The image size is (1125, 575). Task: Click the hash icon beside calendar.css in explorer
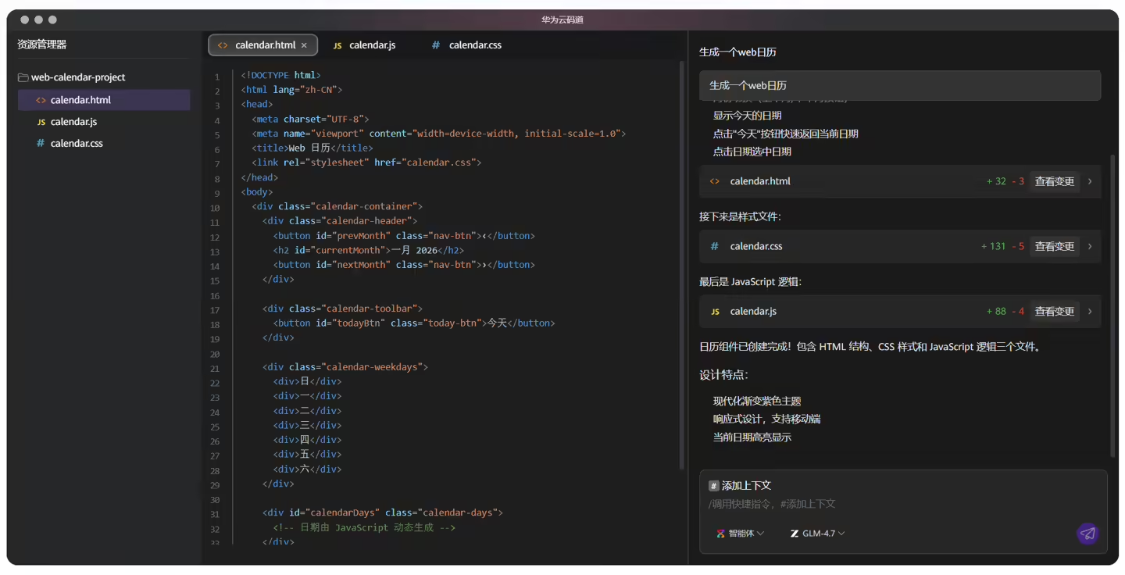pos(40,144)
